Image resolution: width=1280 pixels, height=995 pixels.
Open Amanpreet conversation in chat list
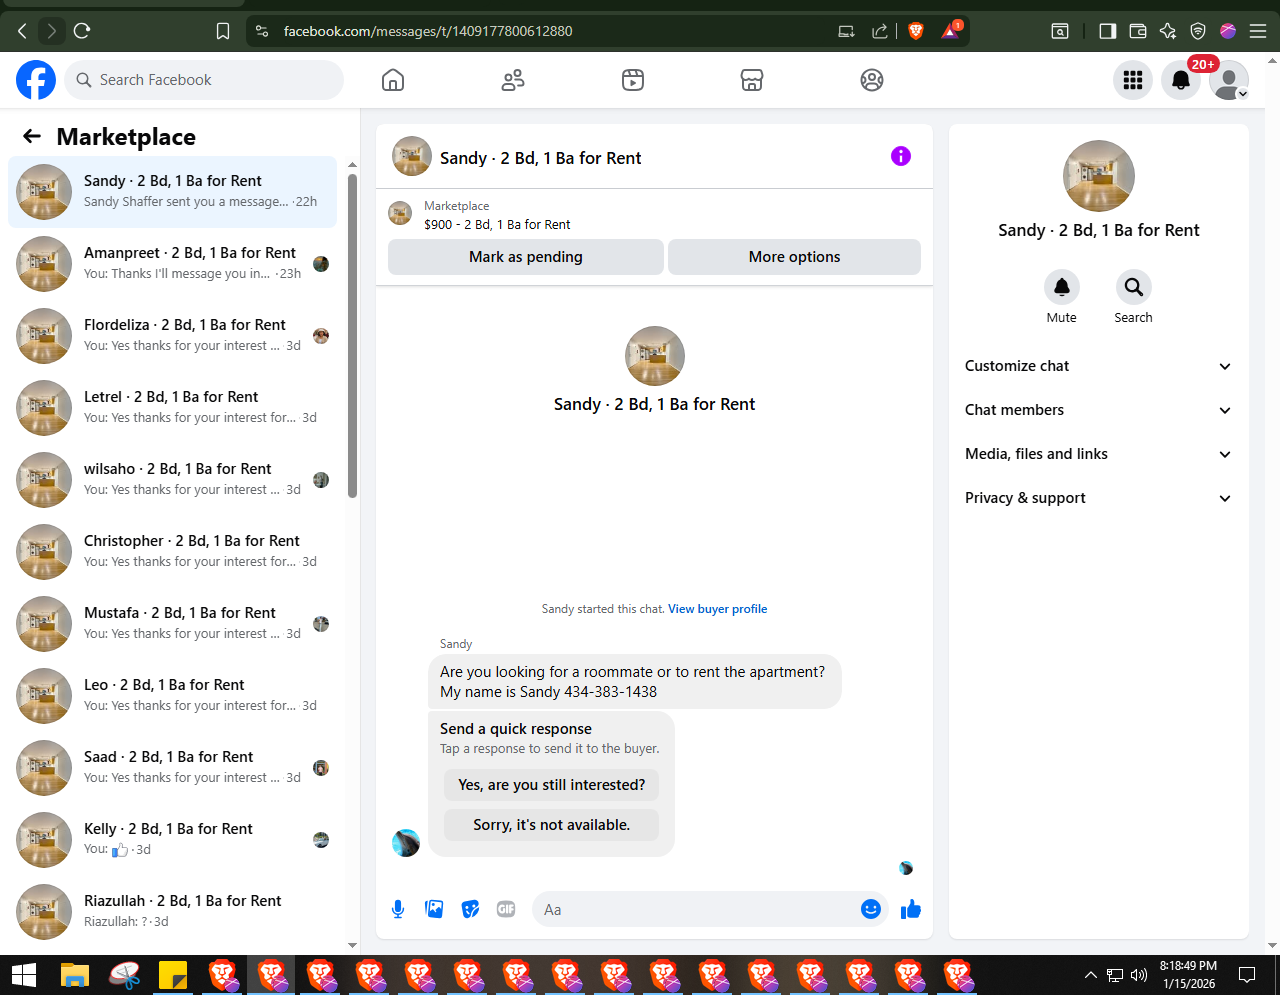(172, 264)
